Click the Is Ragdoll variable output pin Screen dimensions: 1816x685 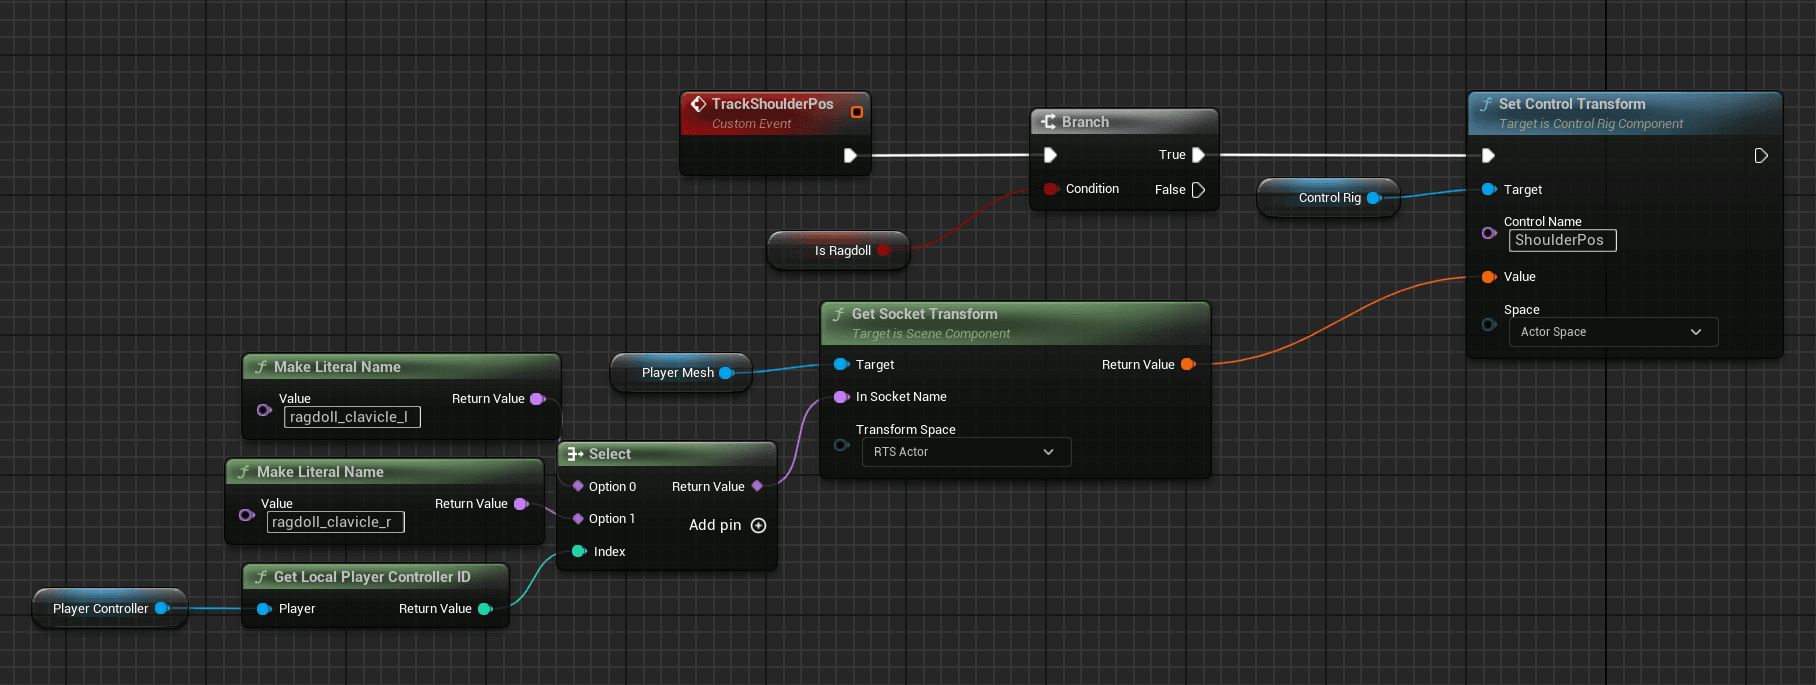[884, 251]
